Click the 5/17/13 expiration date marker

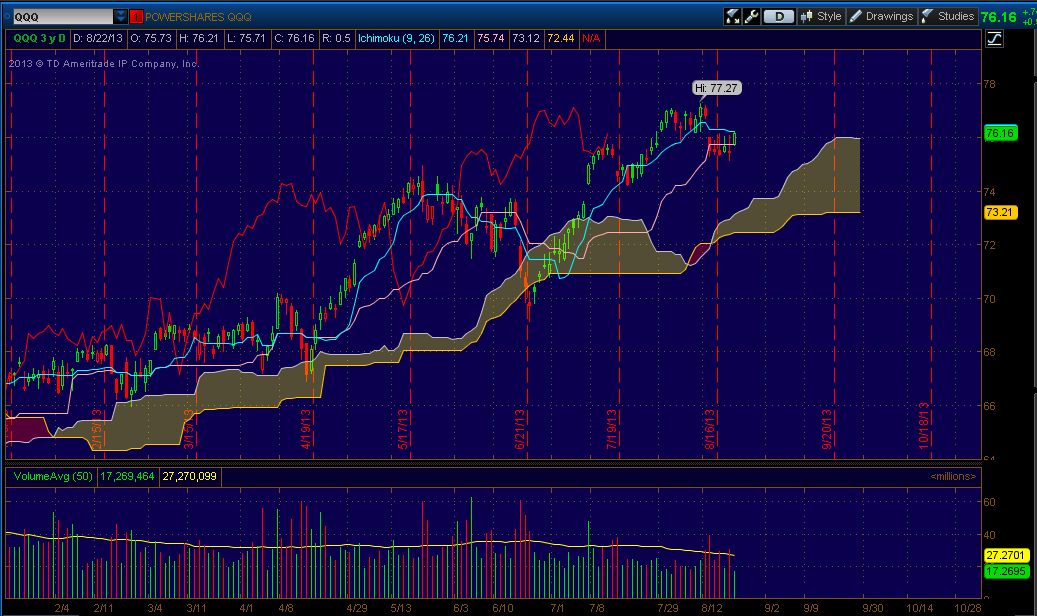403,429
